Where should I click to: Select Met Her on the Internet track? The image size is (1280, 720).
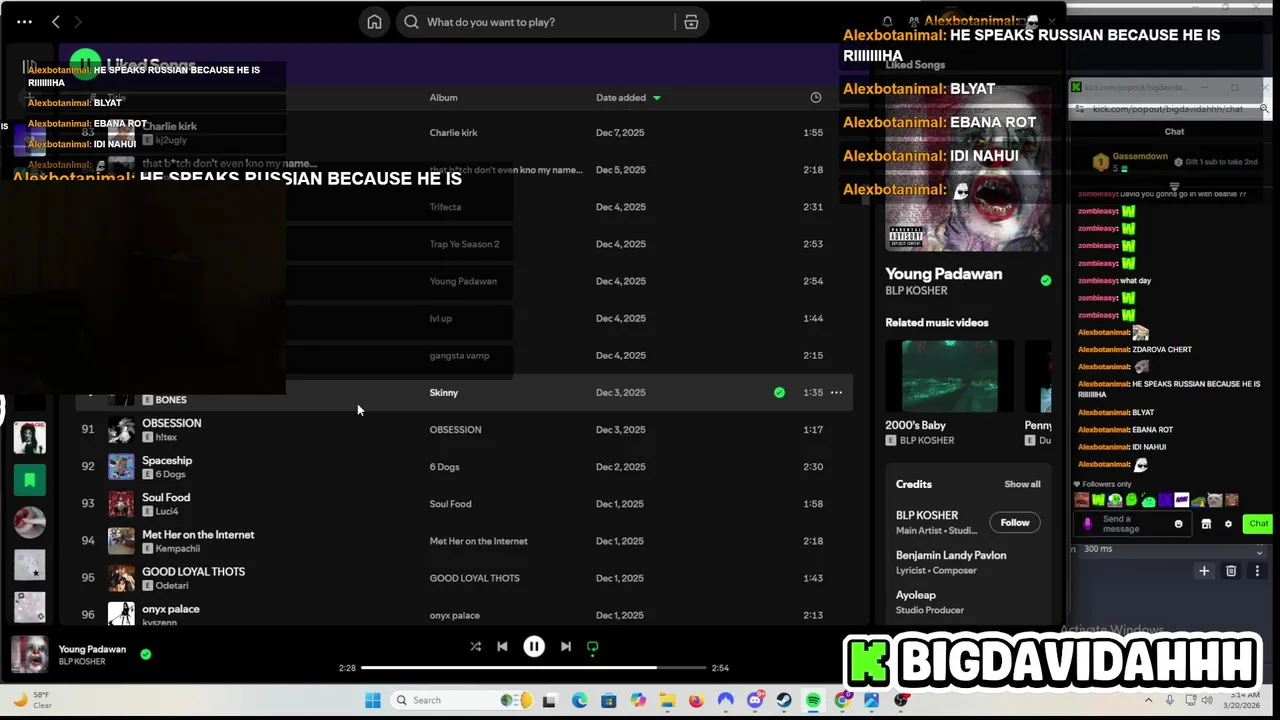[x=464, y=541]
